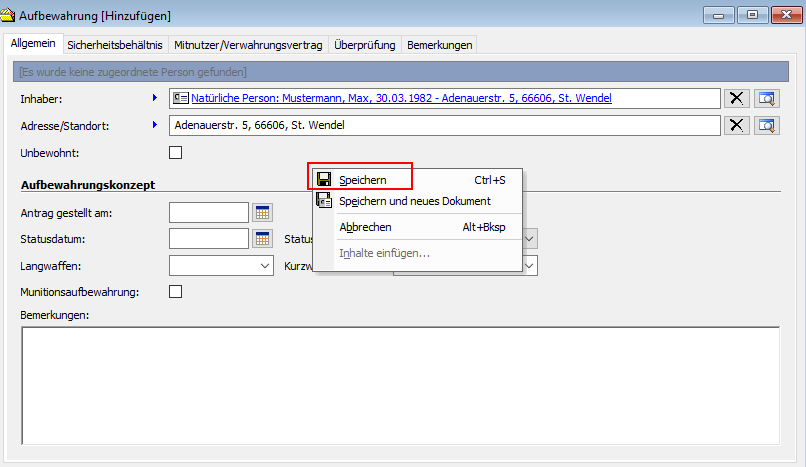This screenshot has width=806, height=467.
Task: Click blue arrow next to Inhaber label
Action: 155,98
